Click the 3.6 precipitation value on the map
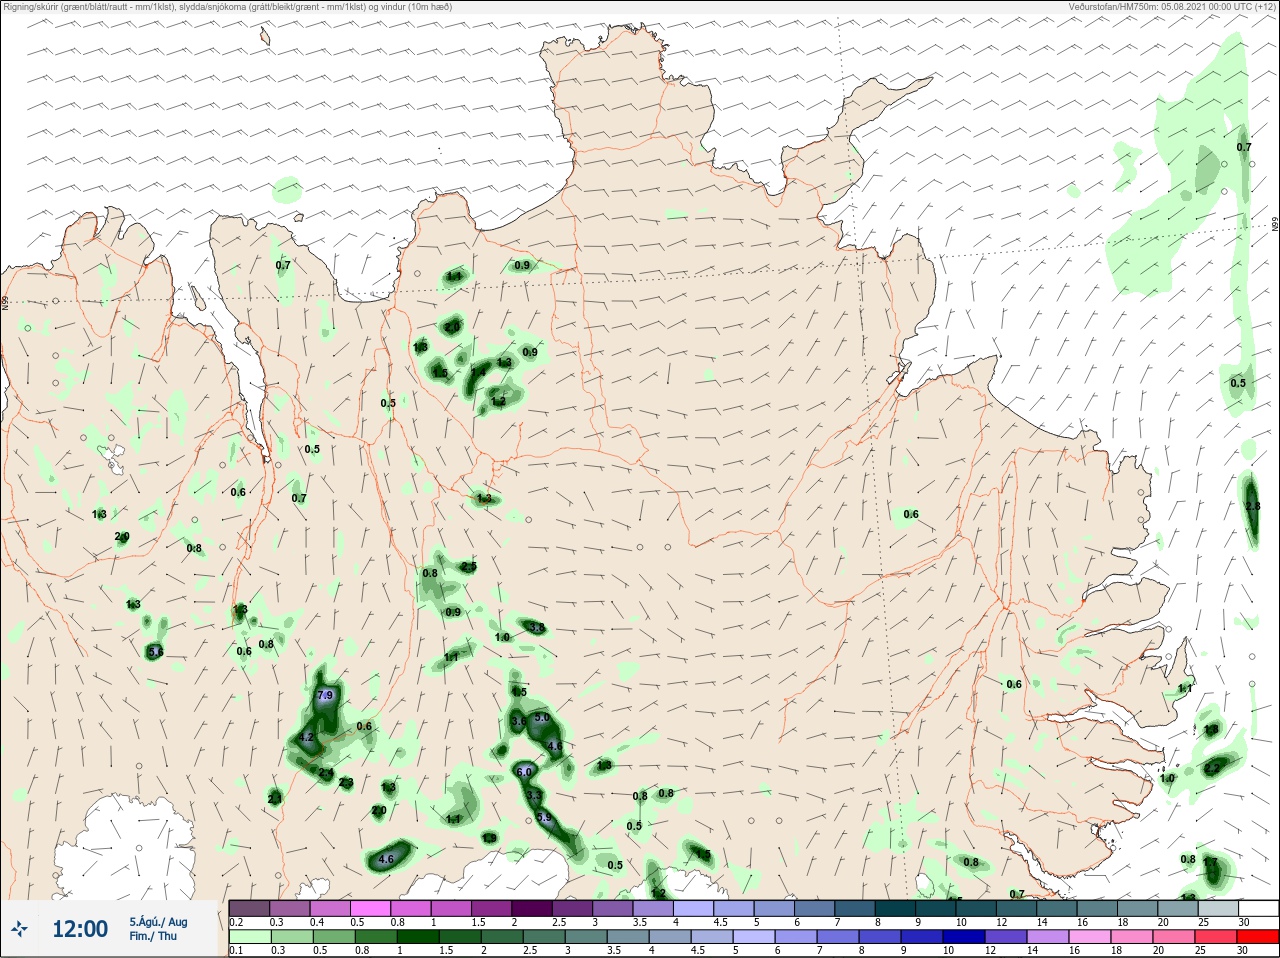This screenshot has height=958, width=1280. click(x=518, y=721)
